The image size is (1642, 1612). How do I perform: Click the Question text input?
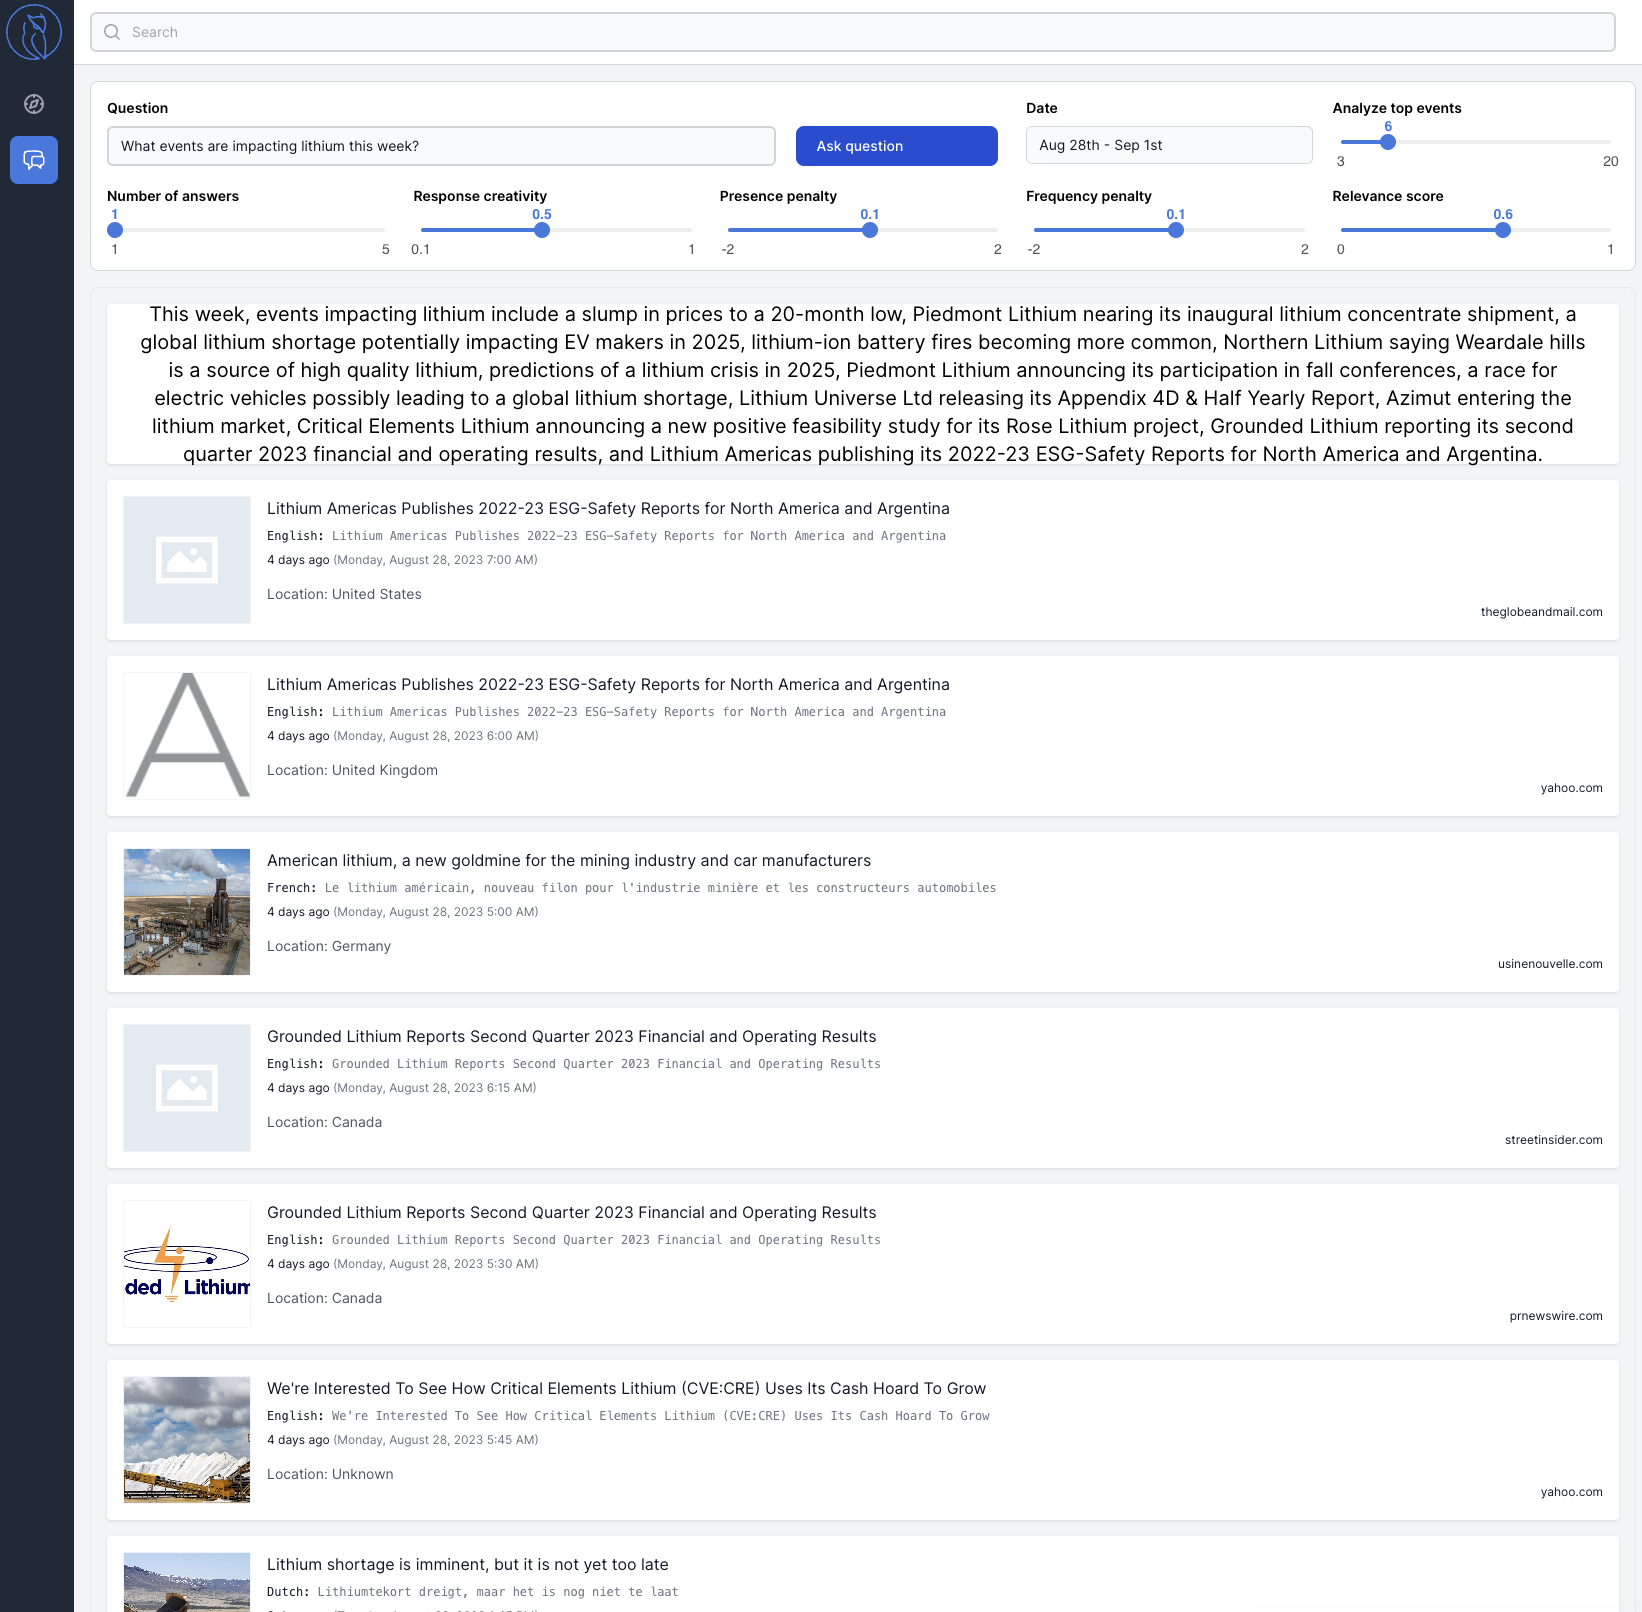[x=441, y=146]
